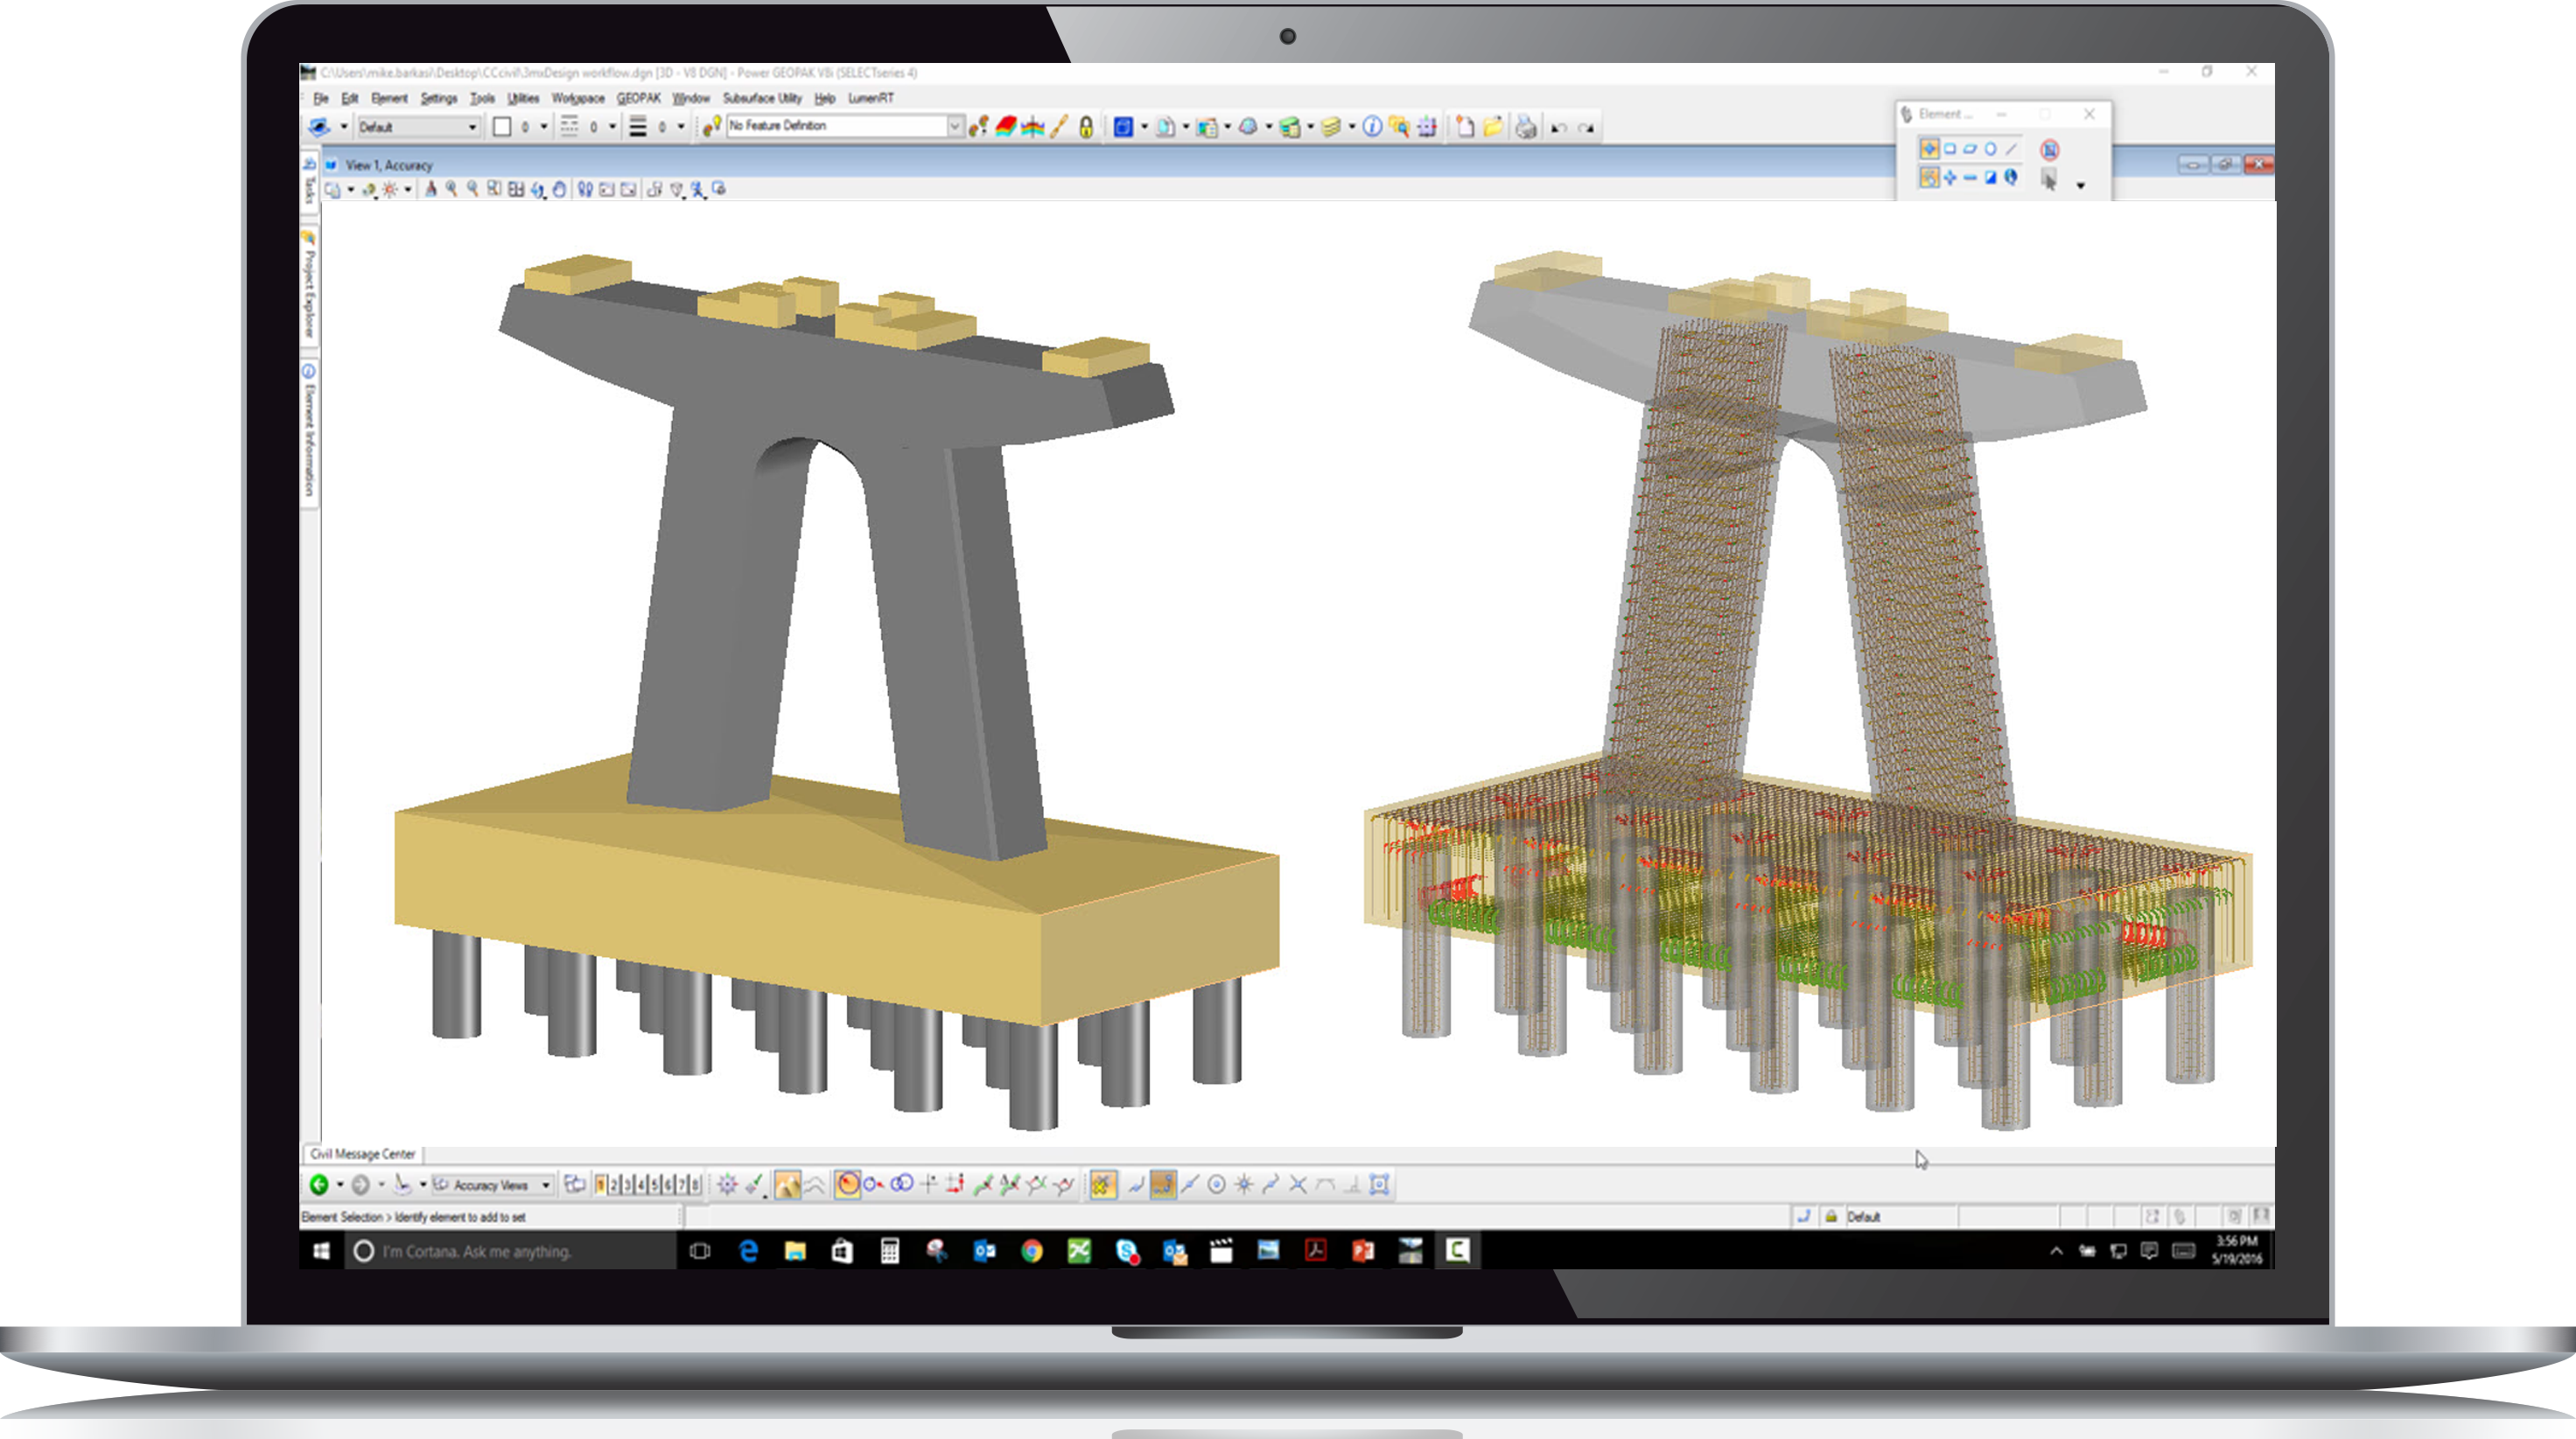Click the Fit View icon
The height and width of the screenshot is (1439, 2576).
point(518,189)
